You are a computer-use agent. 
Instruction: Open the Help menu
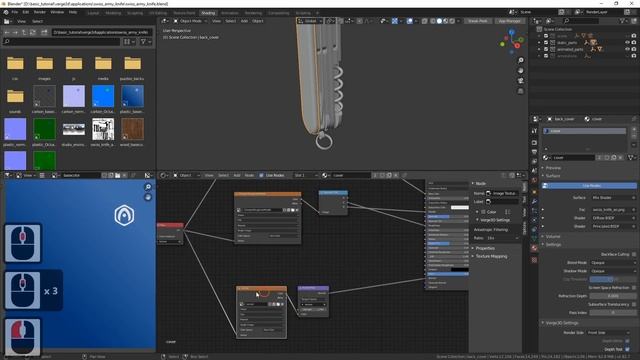[73, 12]
